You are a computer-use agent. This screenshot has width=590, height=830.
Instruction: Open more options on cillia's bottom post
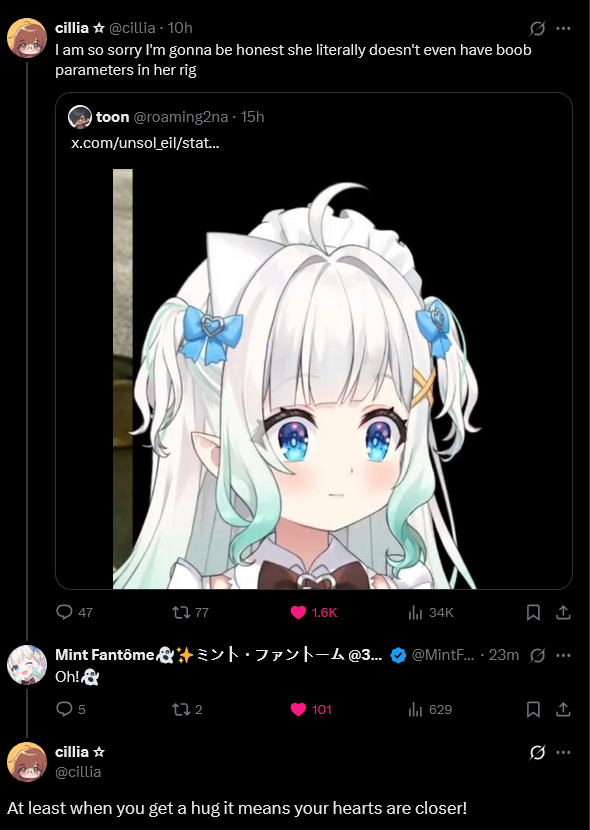[x=564, y=752]
